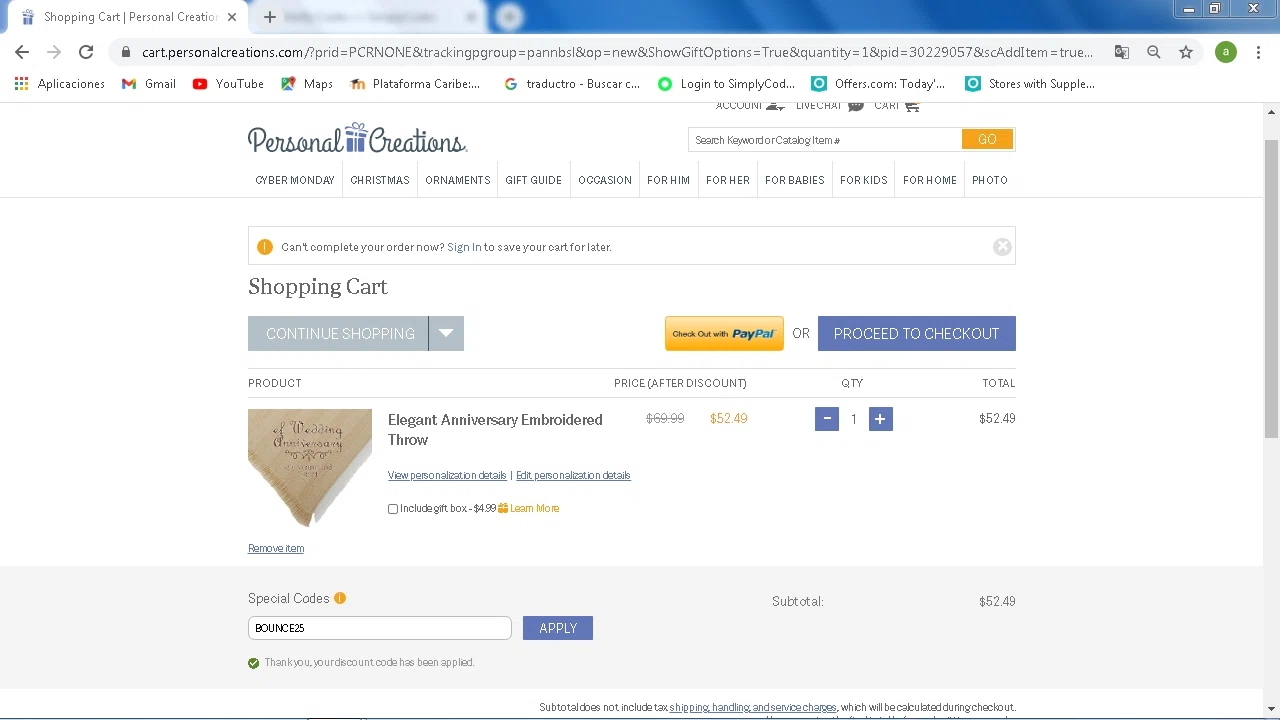Screen dimensions: 1280x720
Task: Open the Aplicaciones apps grid bookmark
Action: tap(60, 84)
